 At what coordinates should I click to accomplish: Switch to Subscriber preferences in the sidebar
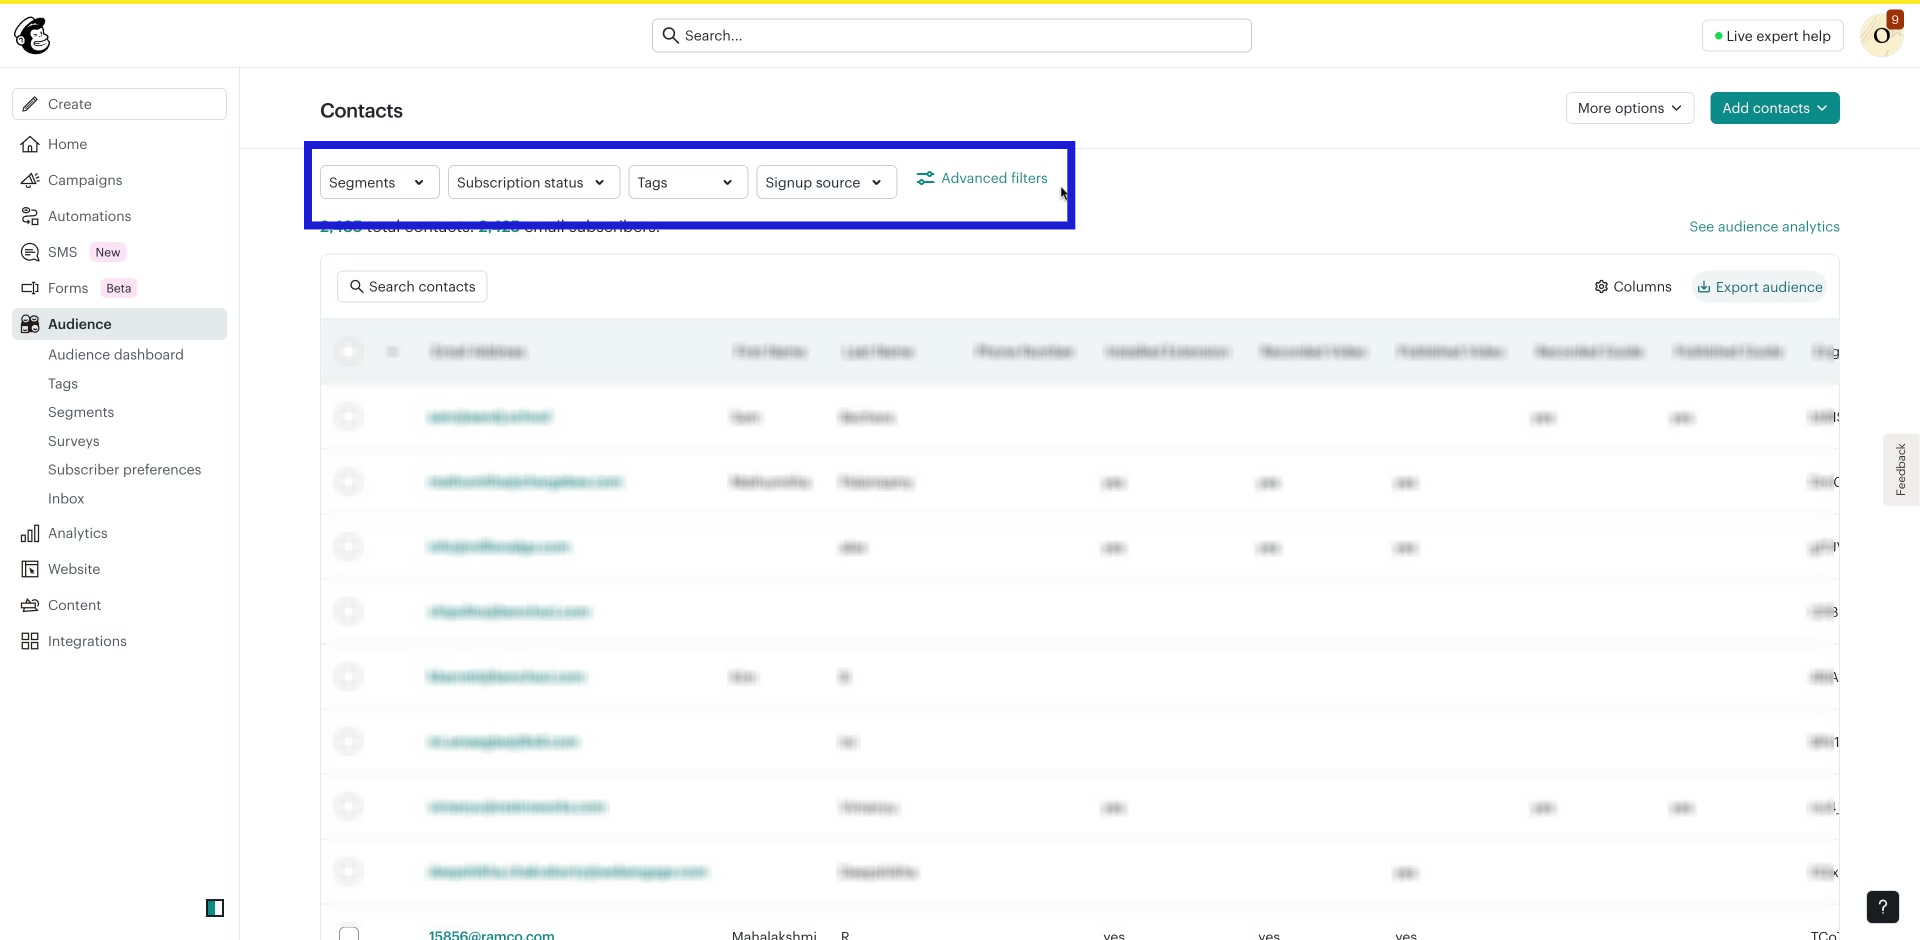pyautogui.click(x=124, y=469)
